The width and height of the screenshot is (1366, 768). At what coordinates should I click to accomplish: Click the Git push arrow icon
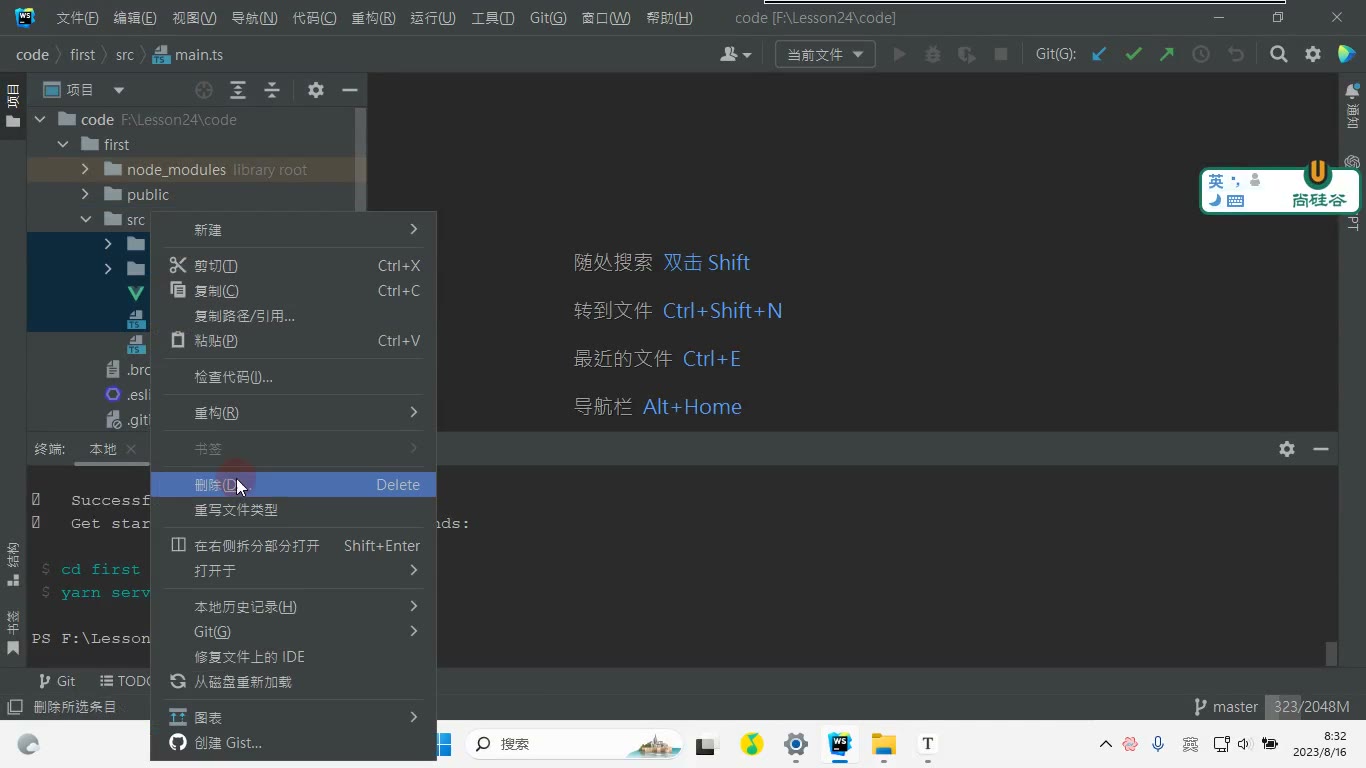(x=1167, y=55)
